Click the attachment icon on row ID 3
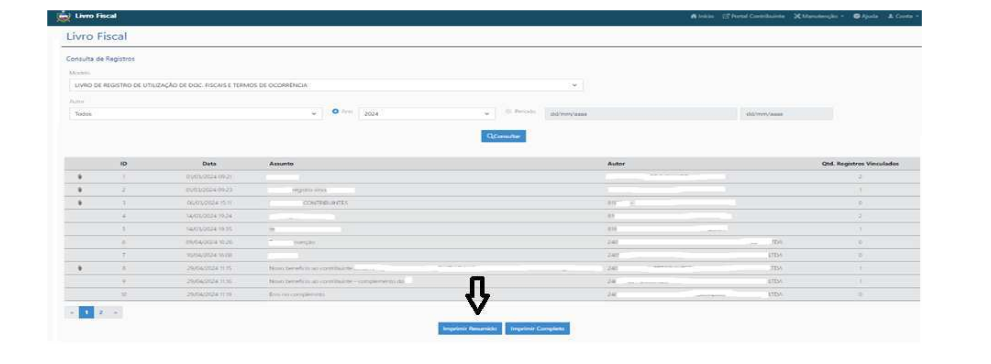 80,203
